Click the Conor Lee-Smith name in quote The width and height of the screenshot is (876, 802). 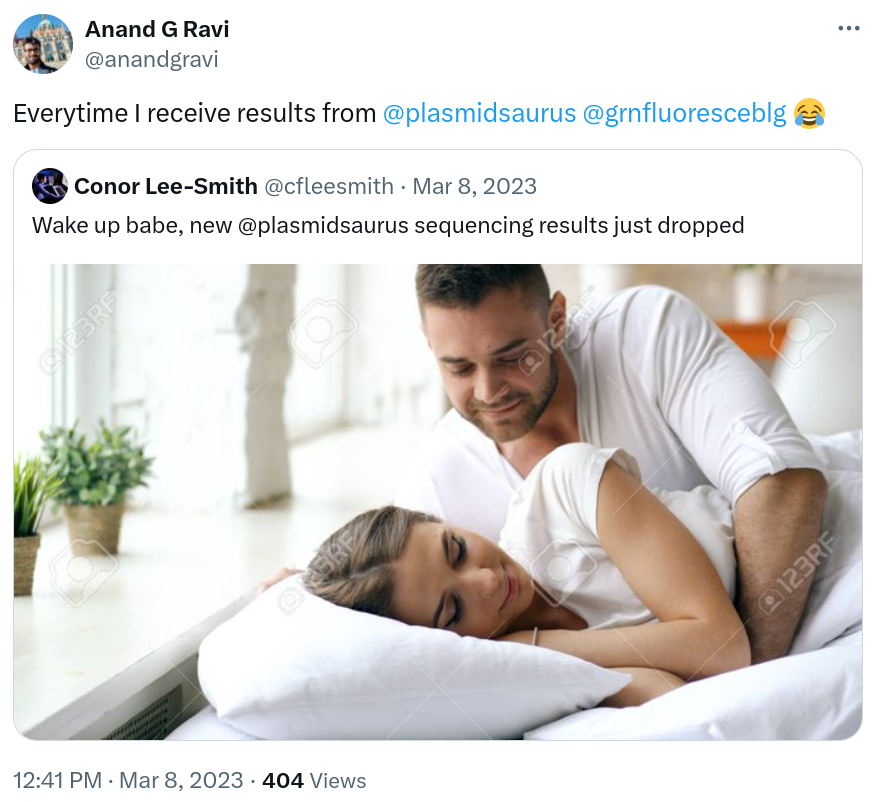tap(166, 186)
